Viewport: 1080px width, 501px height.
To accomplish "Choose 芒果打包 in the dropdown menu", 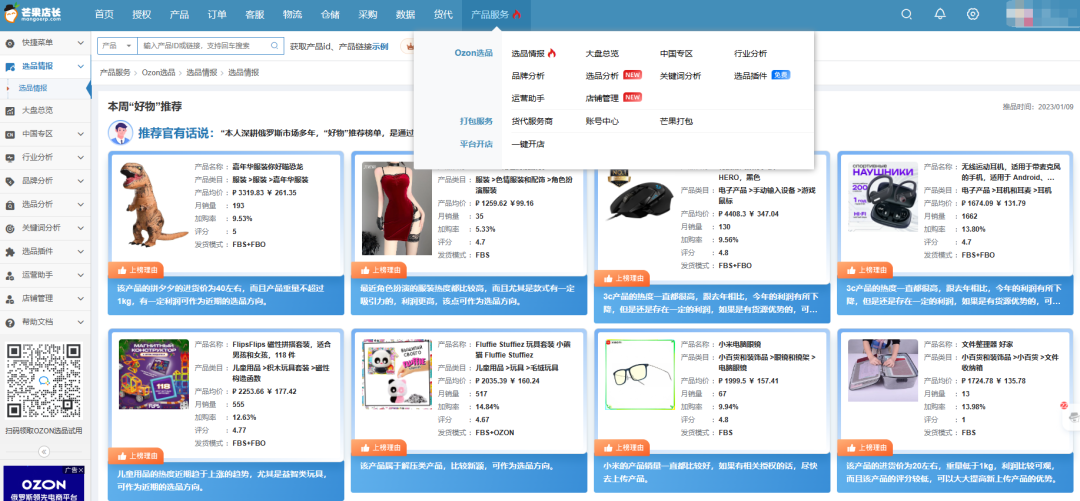I will click(x=676, y=121).
